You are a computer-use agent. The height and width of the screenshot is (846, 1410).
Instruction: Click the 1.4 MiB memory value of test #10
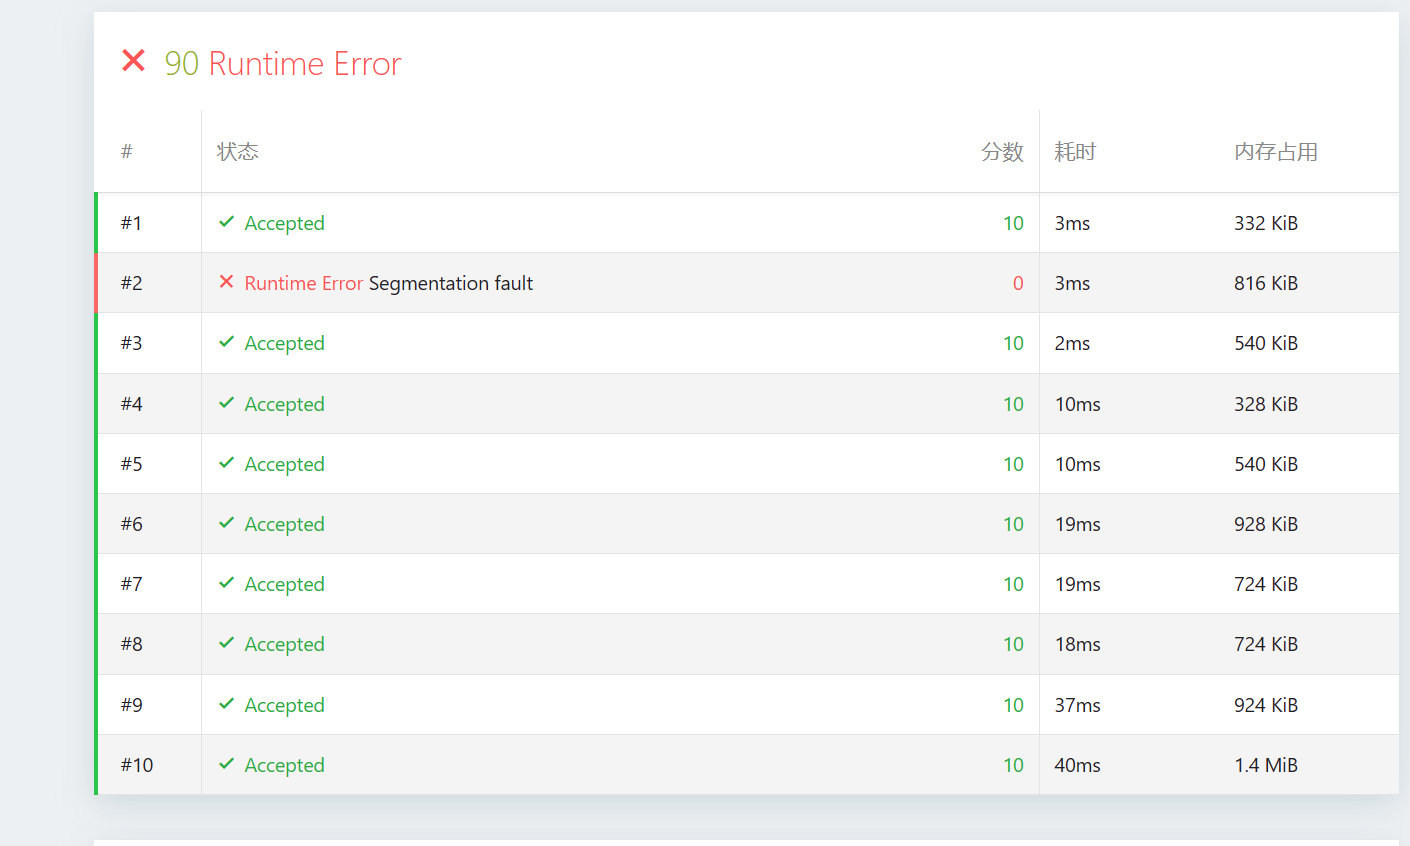(1265, 765)
